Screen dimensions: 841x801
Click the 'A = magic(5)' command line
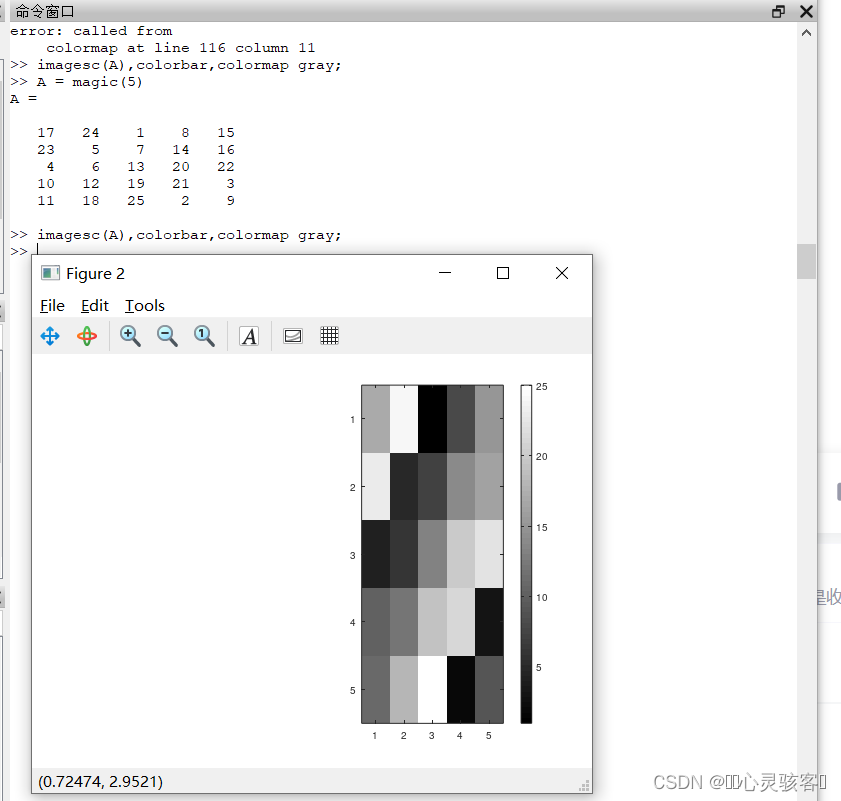point(90,82)
